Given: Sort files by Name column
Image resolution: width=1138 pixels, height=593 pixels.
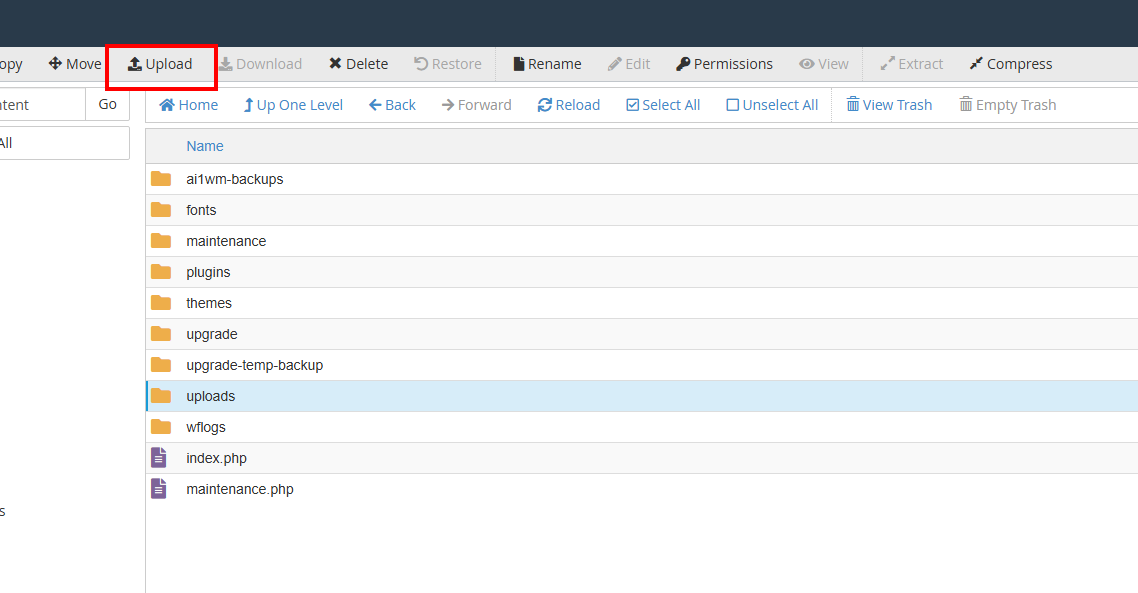Looking at the screenshot, I should [205, 146].
